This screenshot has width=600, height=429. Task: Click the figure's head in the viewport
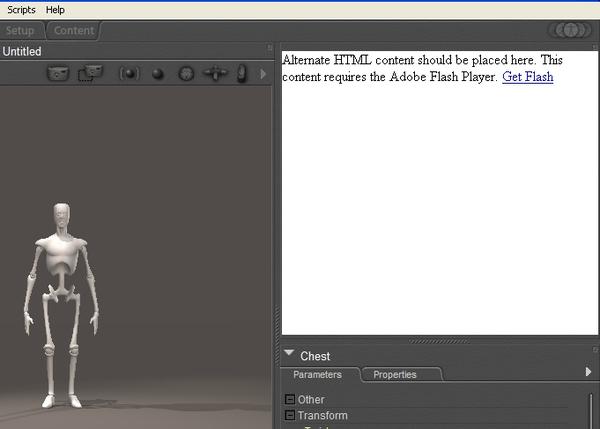pos(62,217)
